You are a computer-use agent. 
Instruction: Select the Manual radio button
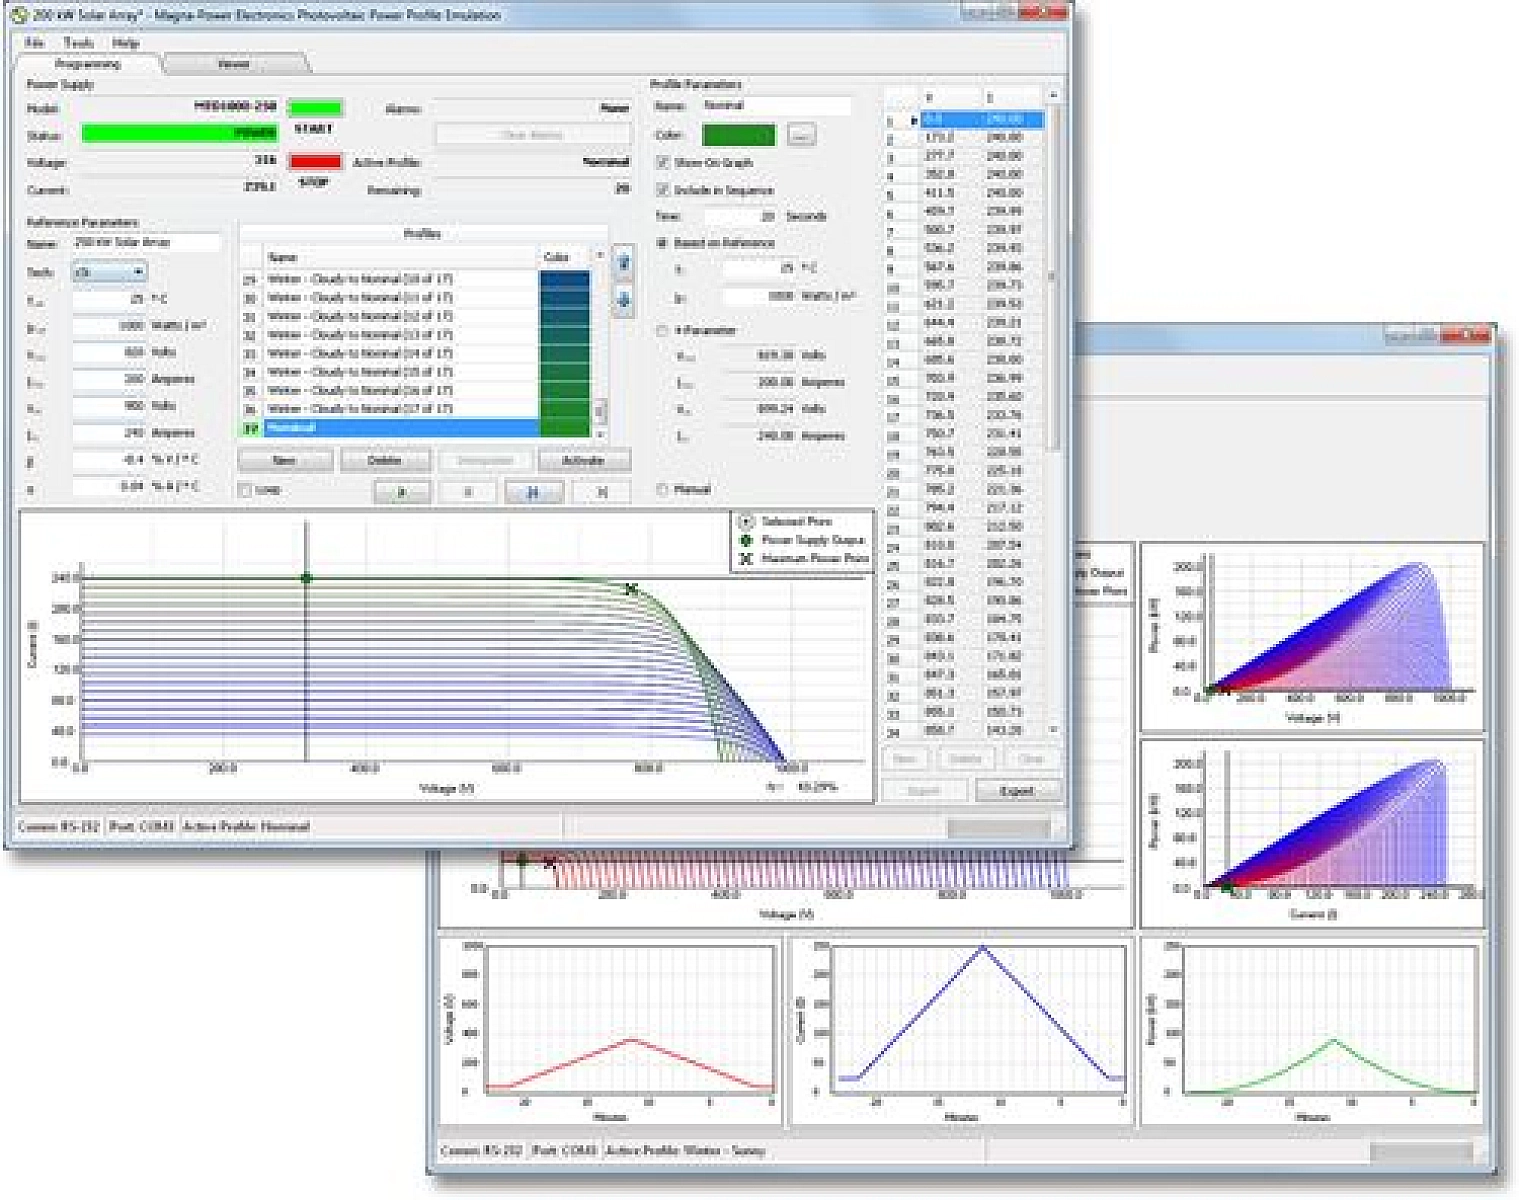[x=661, y=489]
